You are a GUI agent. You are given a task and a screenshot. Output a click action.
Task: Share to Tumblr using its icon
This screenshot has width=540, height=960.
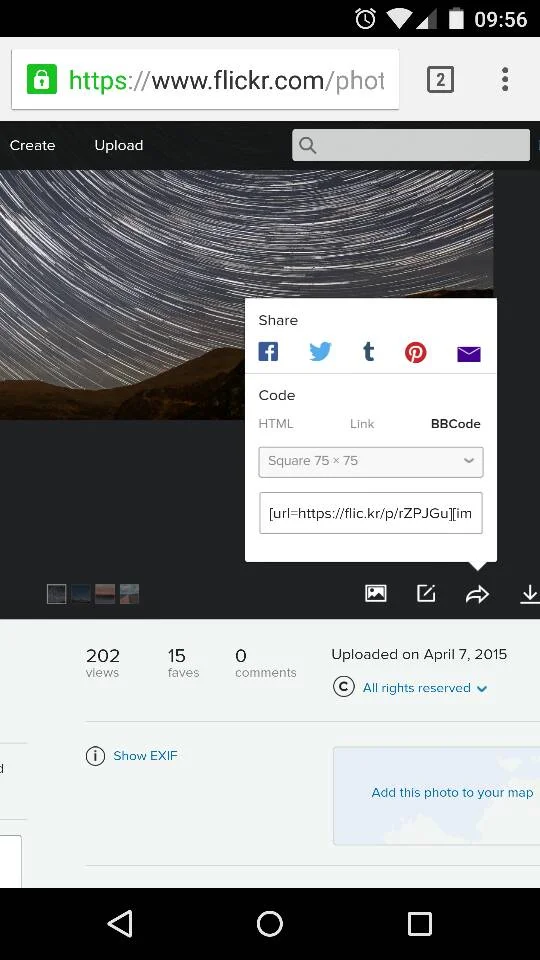369,352
